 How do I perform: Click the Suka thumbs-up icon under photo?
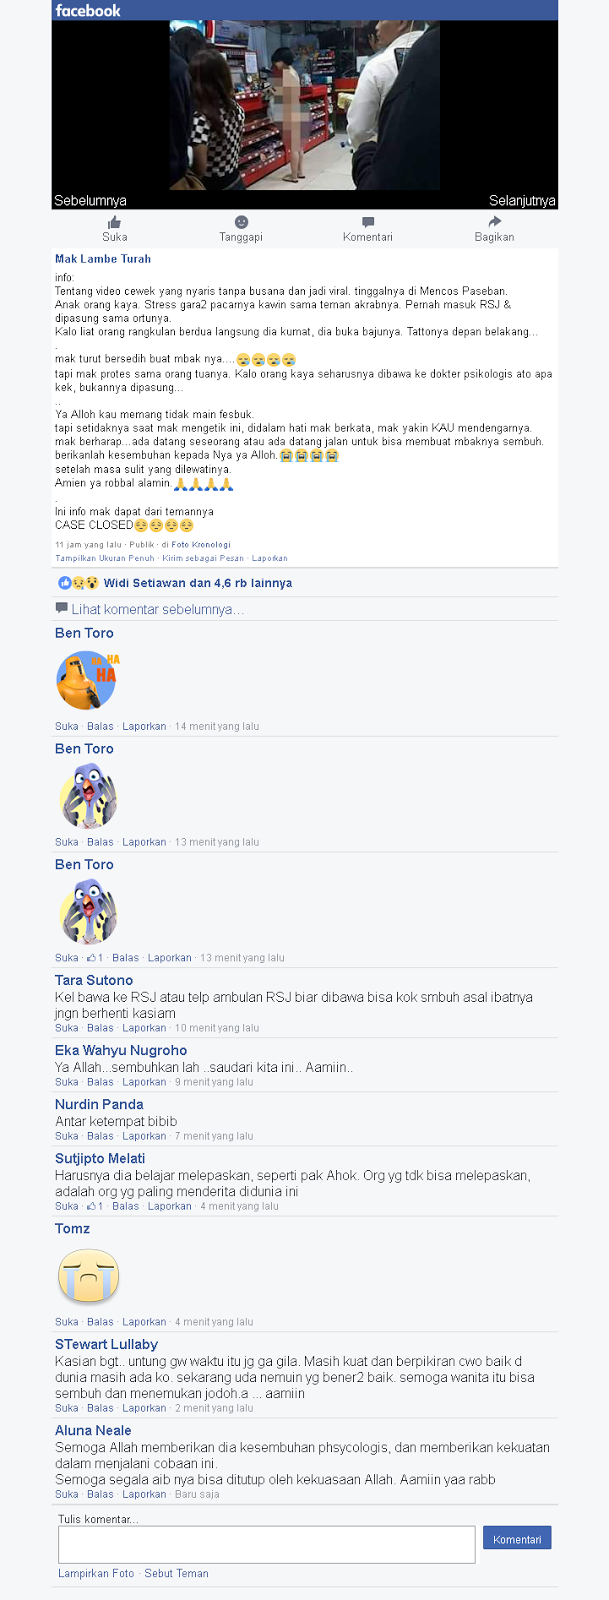114,222
